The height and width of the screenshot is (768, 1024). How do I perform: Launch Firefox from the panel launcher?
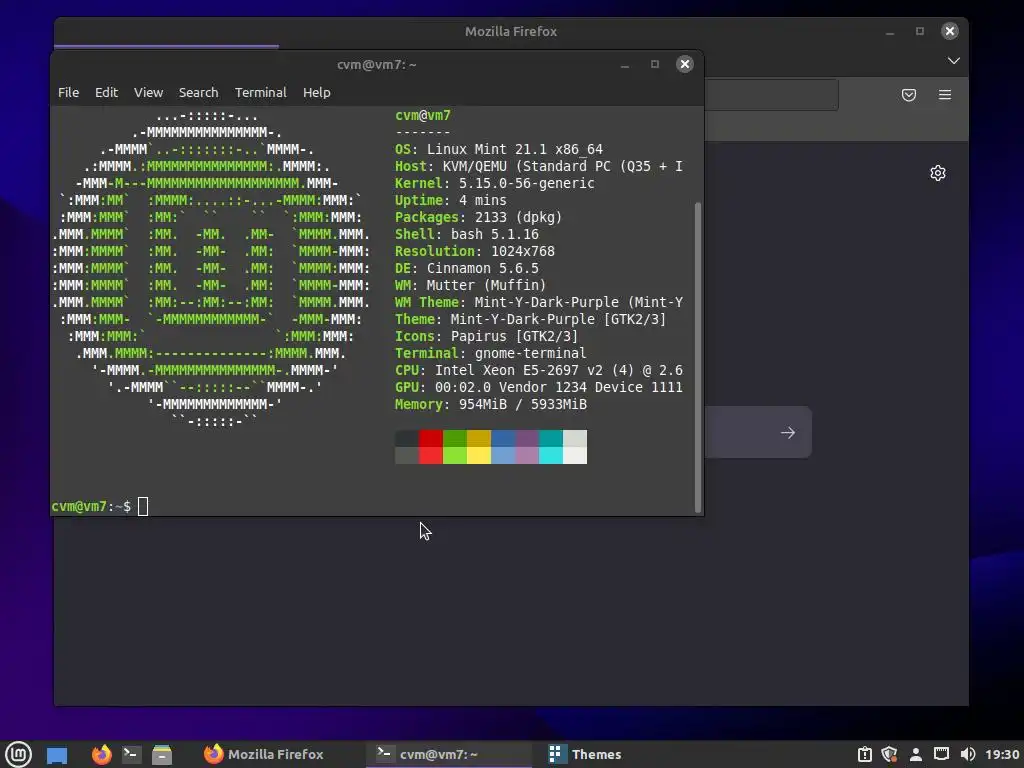(x=101, y=754)
